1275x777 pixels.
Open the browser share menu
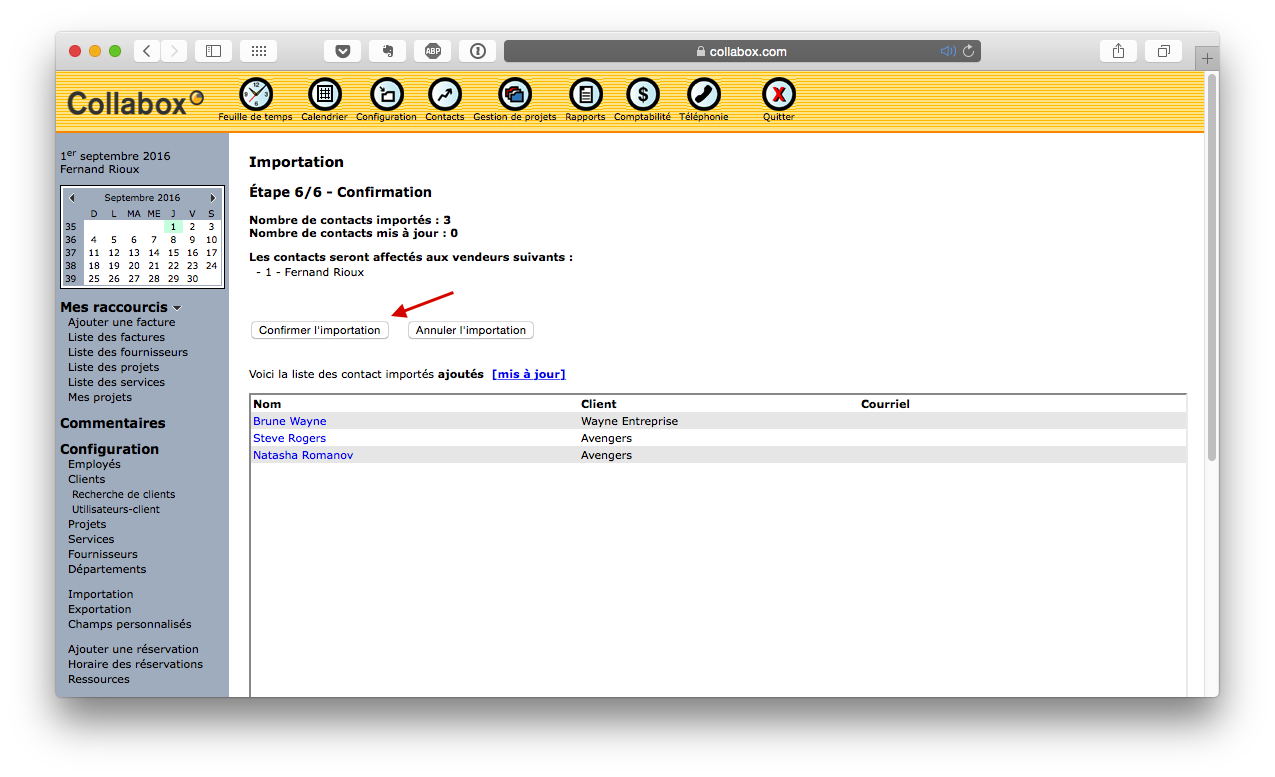pyautogui.click(x=1117, y=50)
